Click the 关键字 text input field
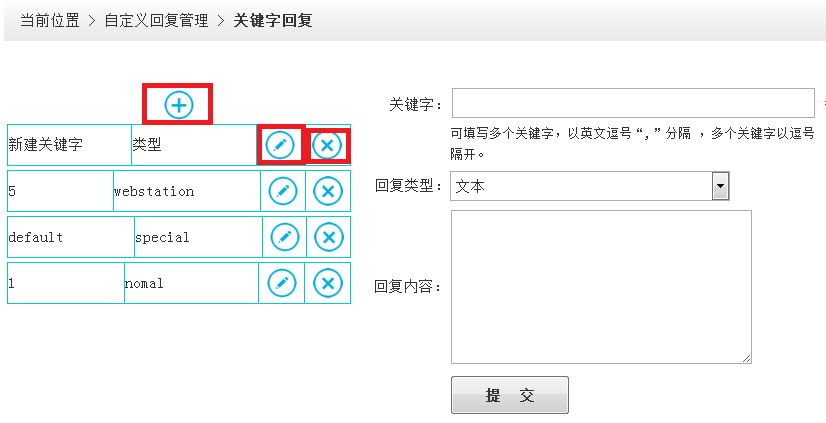The image size is (826, 423). tap(633, 103)
